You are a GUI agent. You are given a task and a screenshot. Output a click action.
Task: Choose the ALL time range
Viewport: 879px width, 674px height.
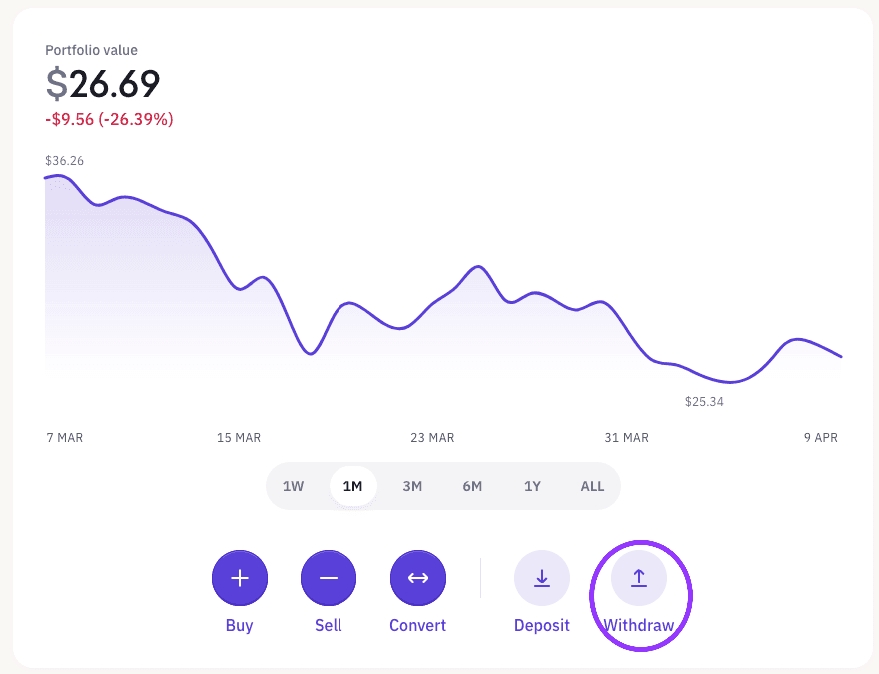click(592, 487)
